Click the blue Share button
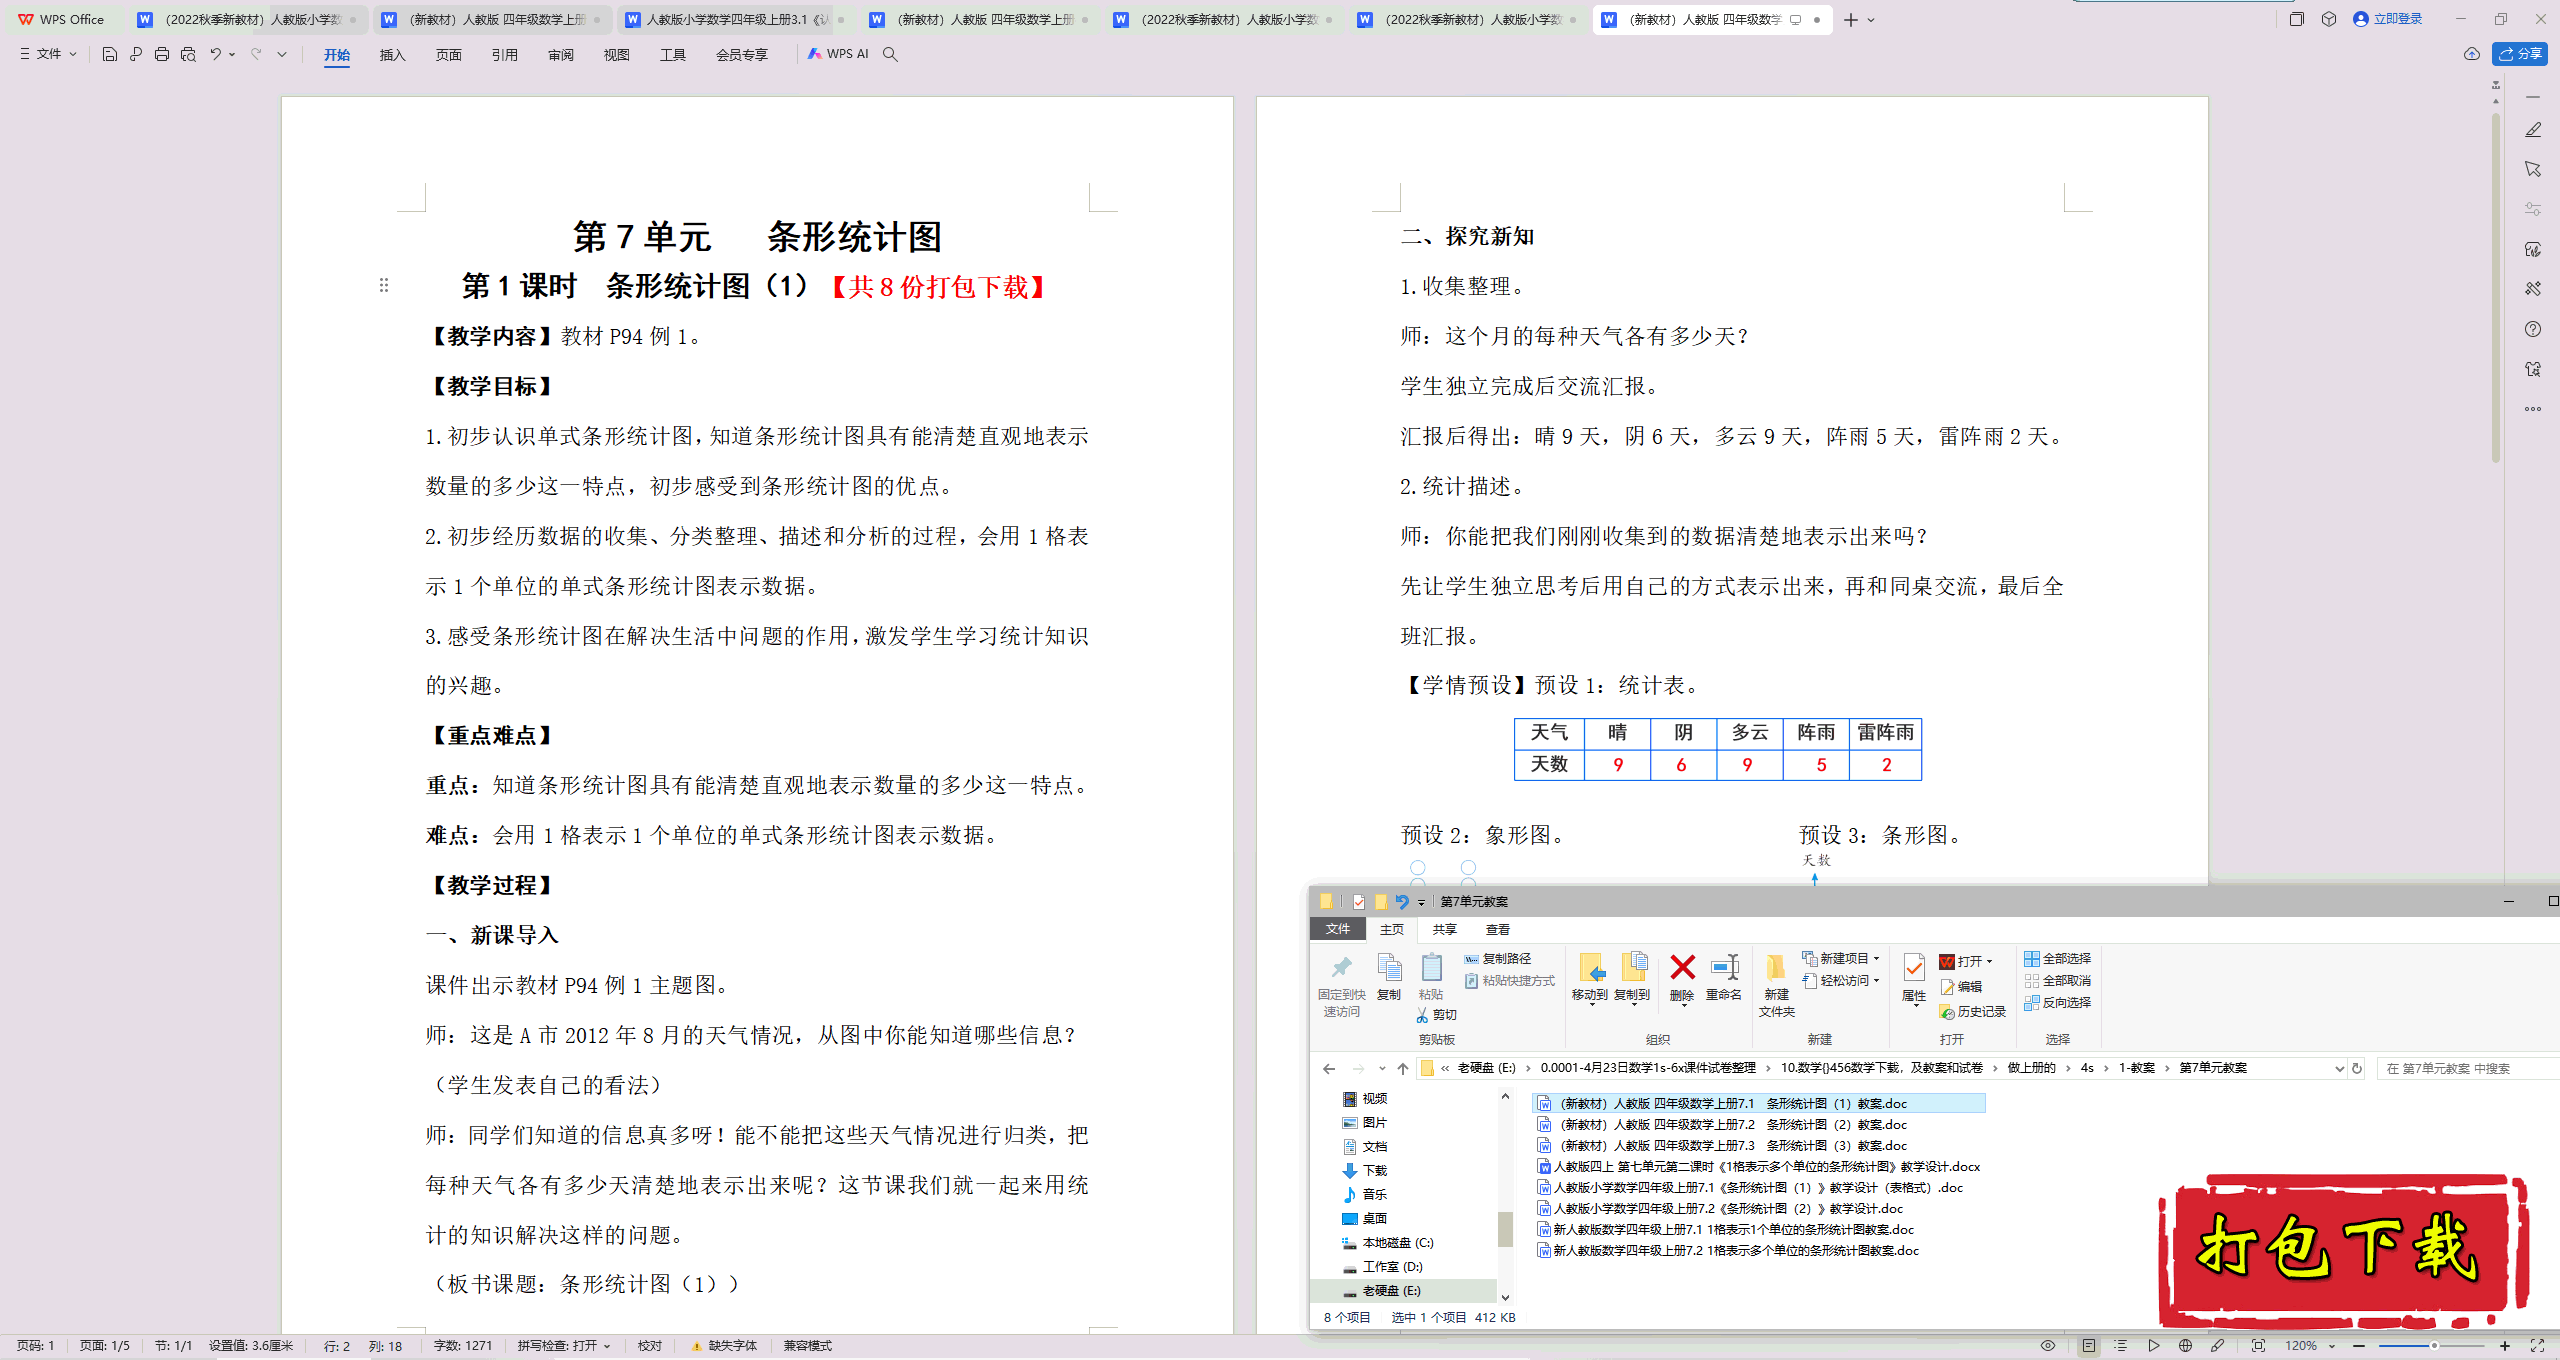 [2519, 54]
